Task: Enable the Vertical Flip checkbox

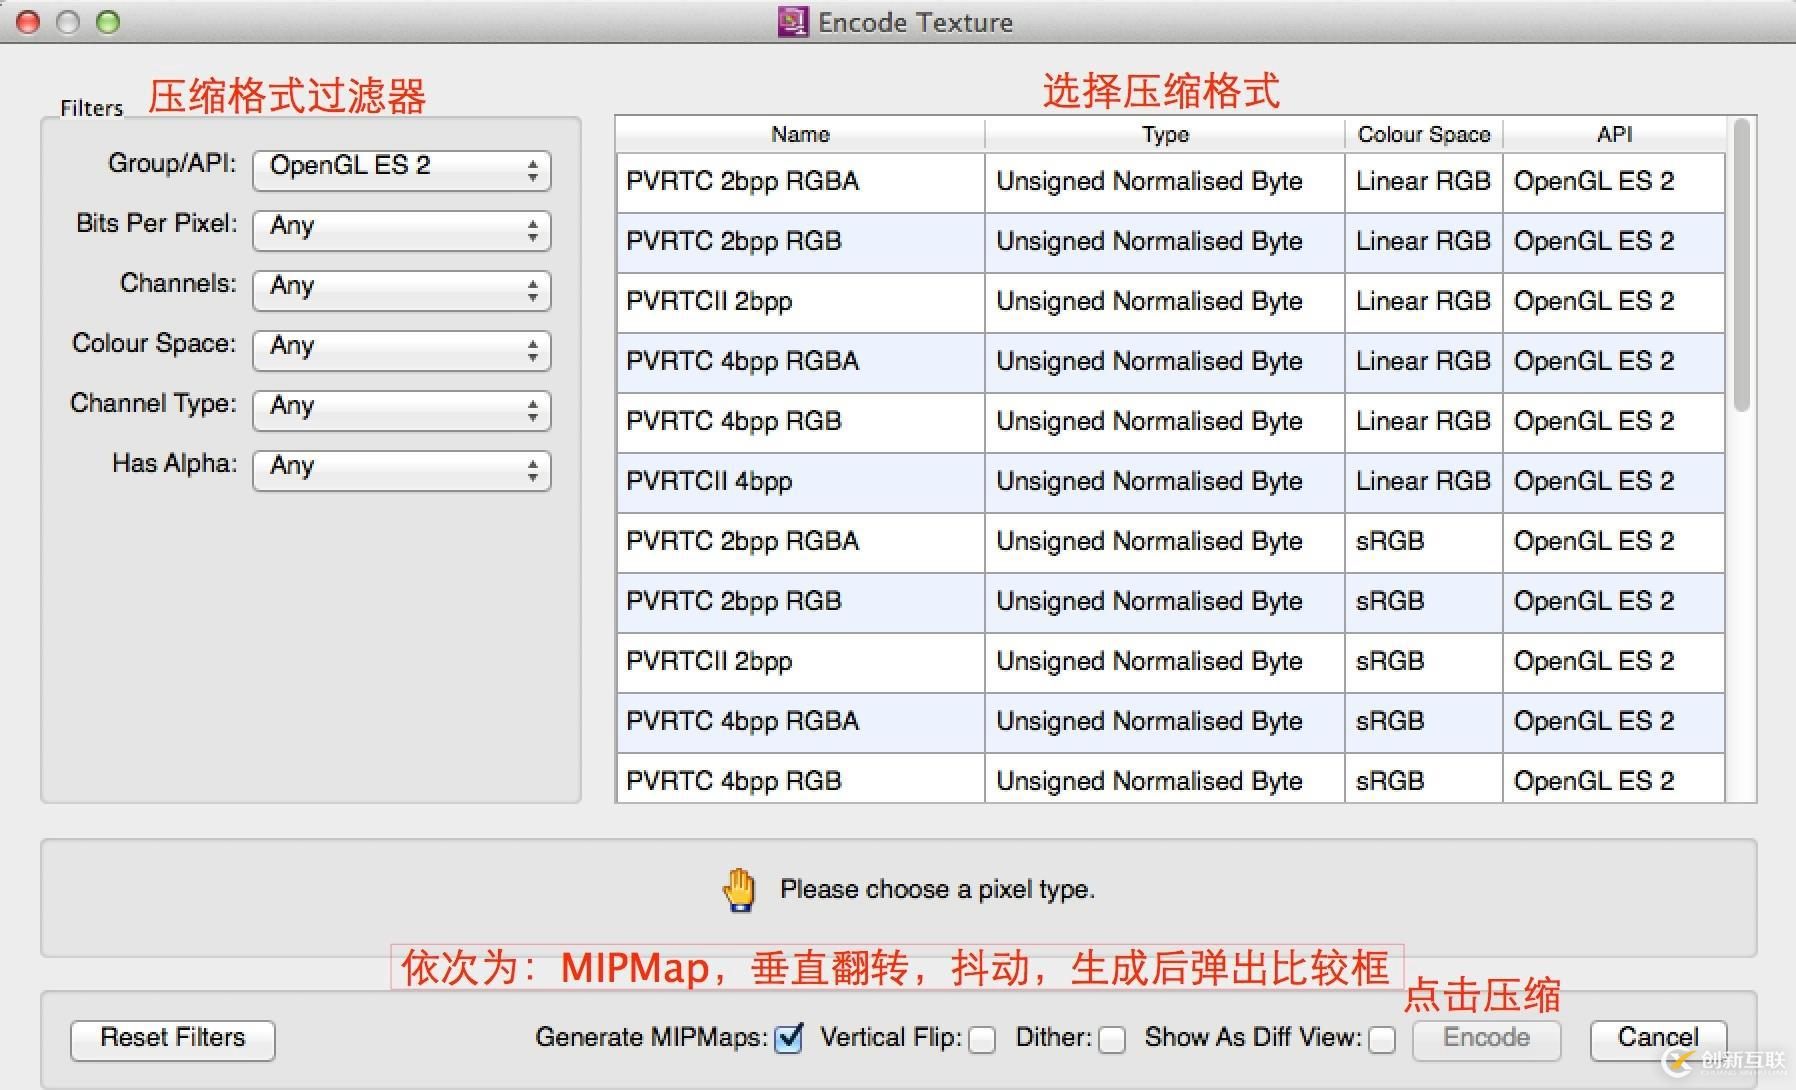Action: coord(983,1040)
